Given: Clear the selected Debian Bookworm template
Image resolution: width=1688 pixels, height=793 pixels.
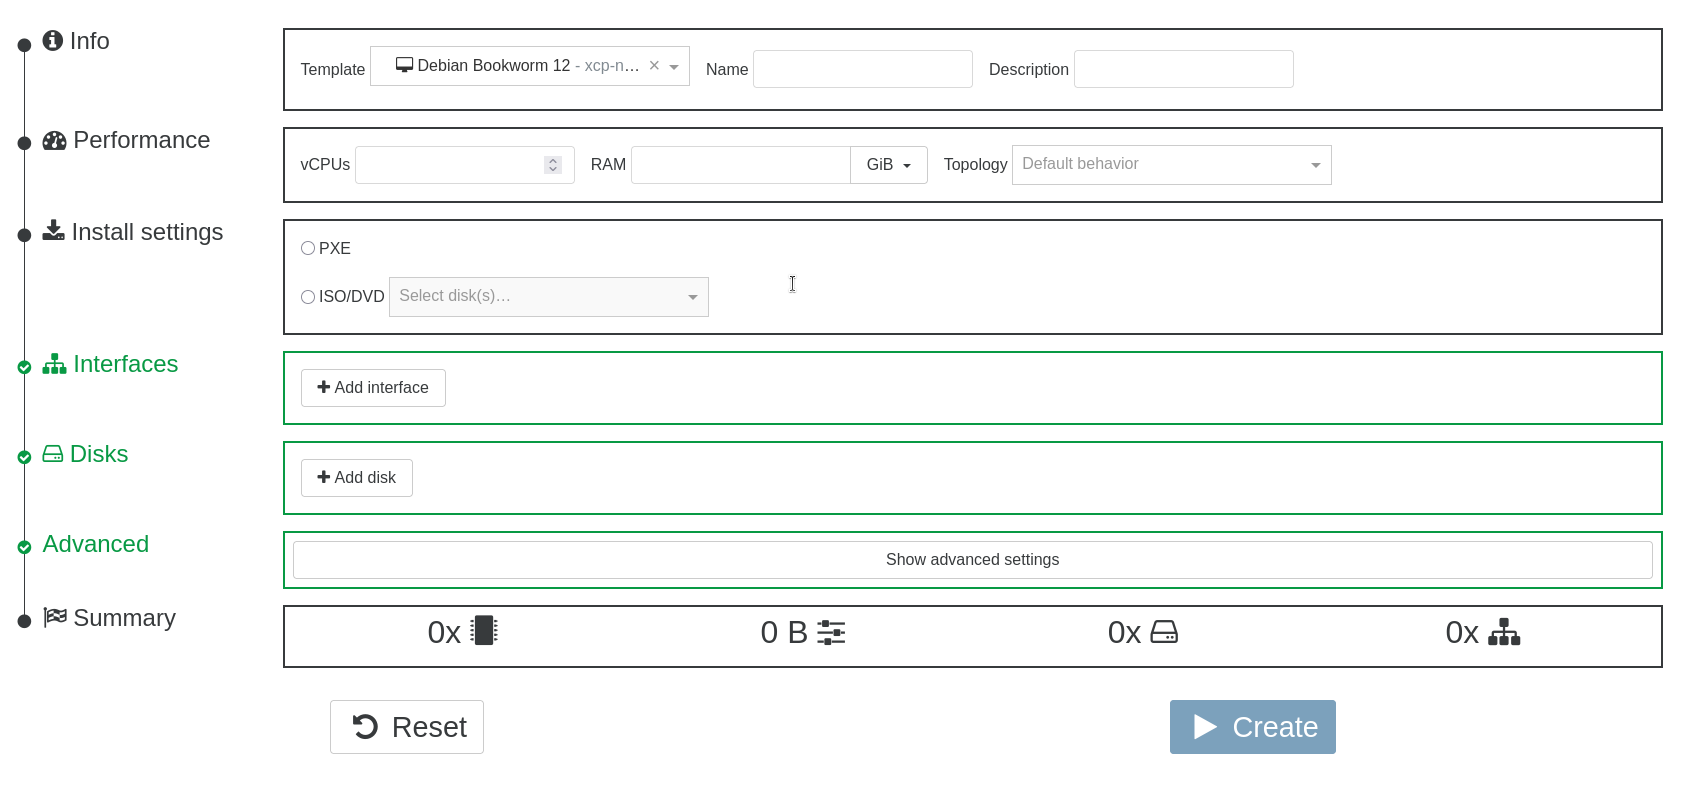Looking at the screenshot, I should click(x=654, y=66).
